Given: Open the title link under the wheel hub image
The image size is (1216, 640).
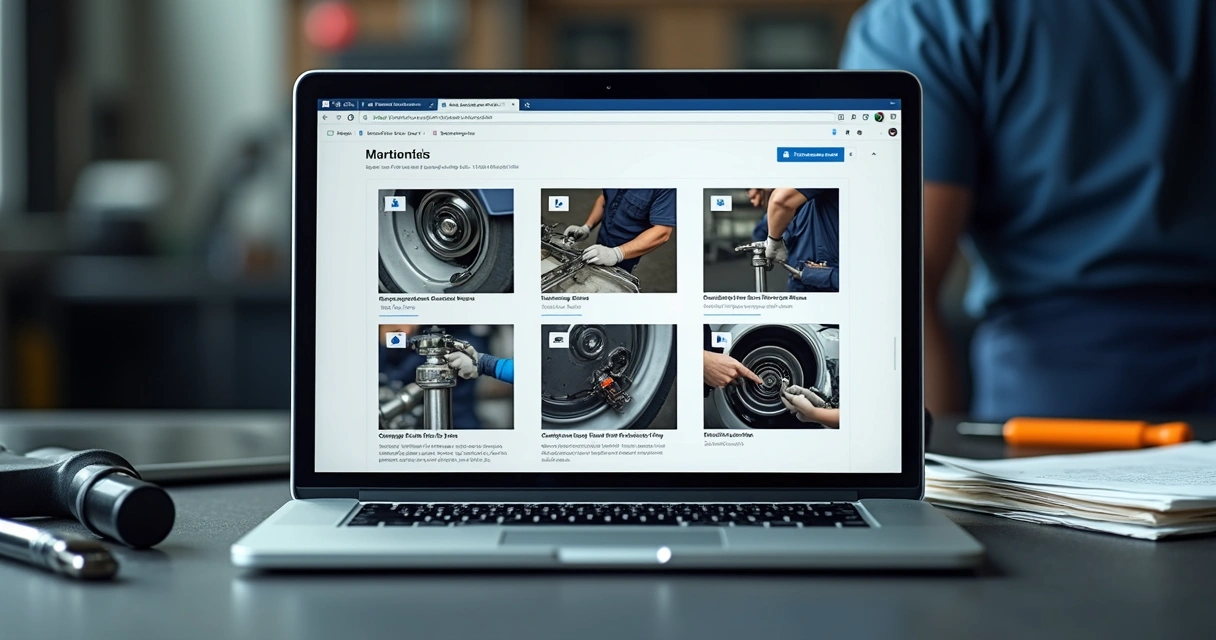Looking at the screenshot, I should 427,298.
